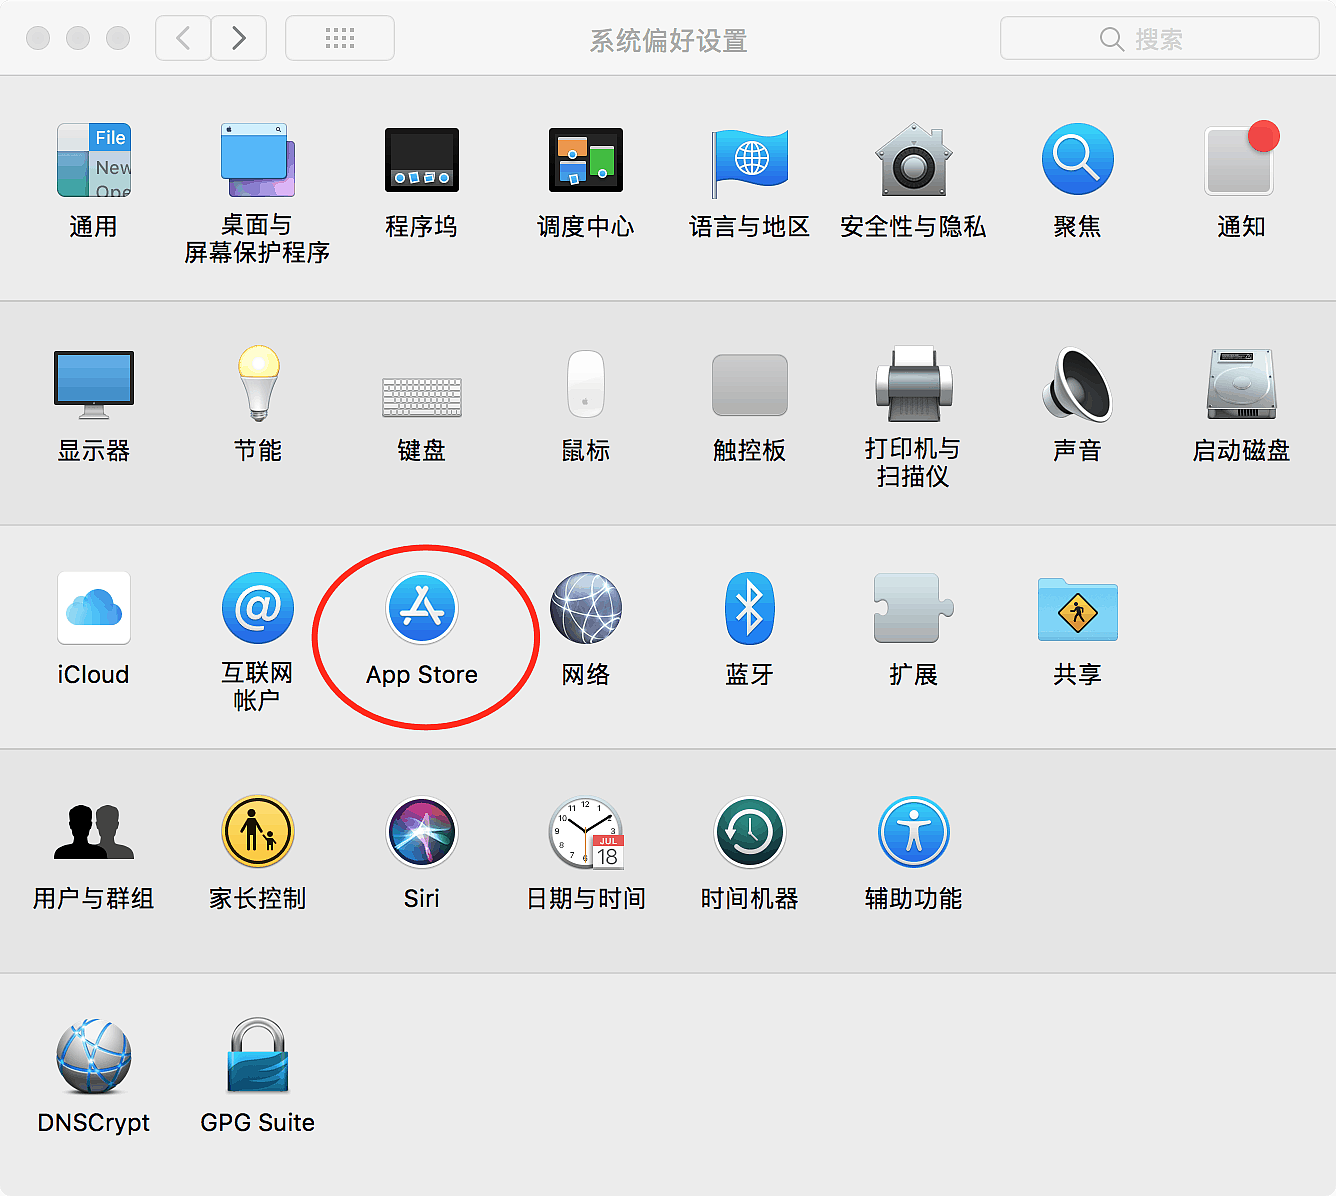Open 安全性与隐私 preferences
The image size is (1336, 1196).
tap(913, 161)
